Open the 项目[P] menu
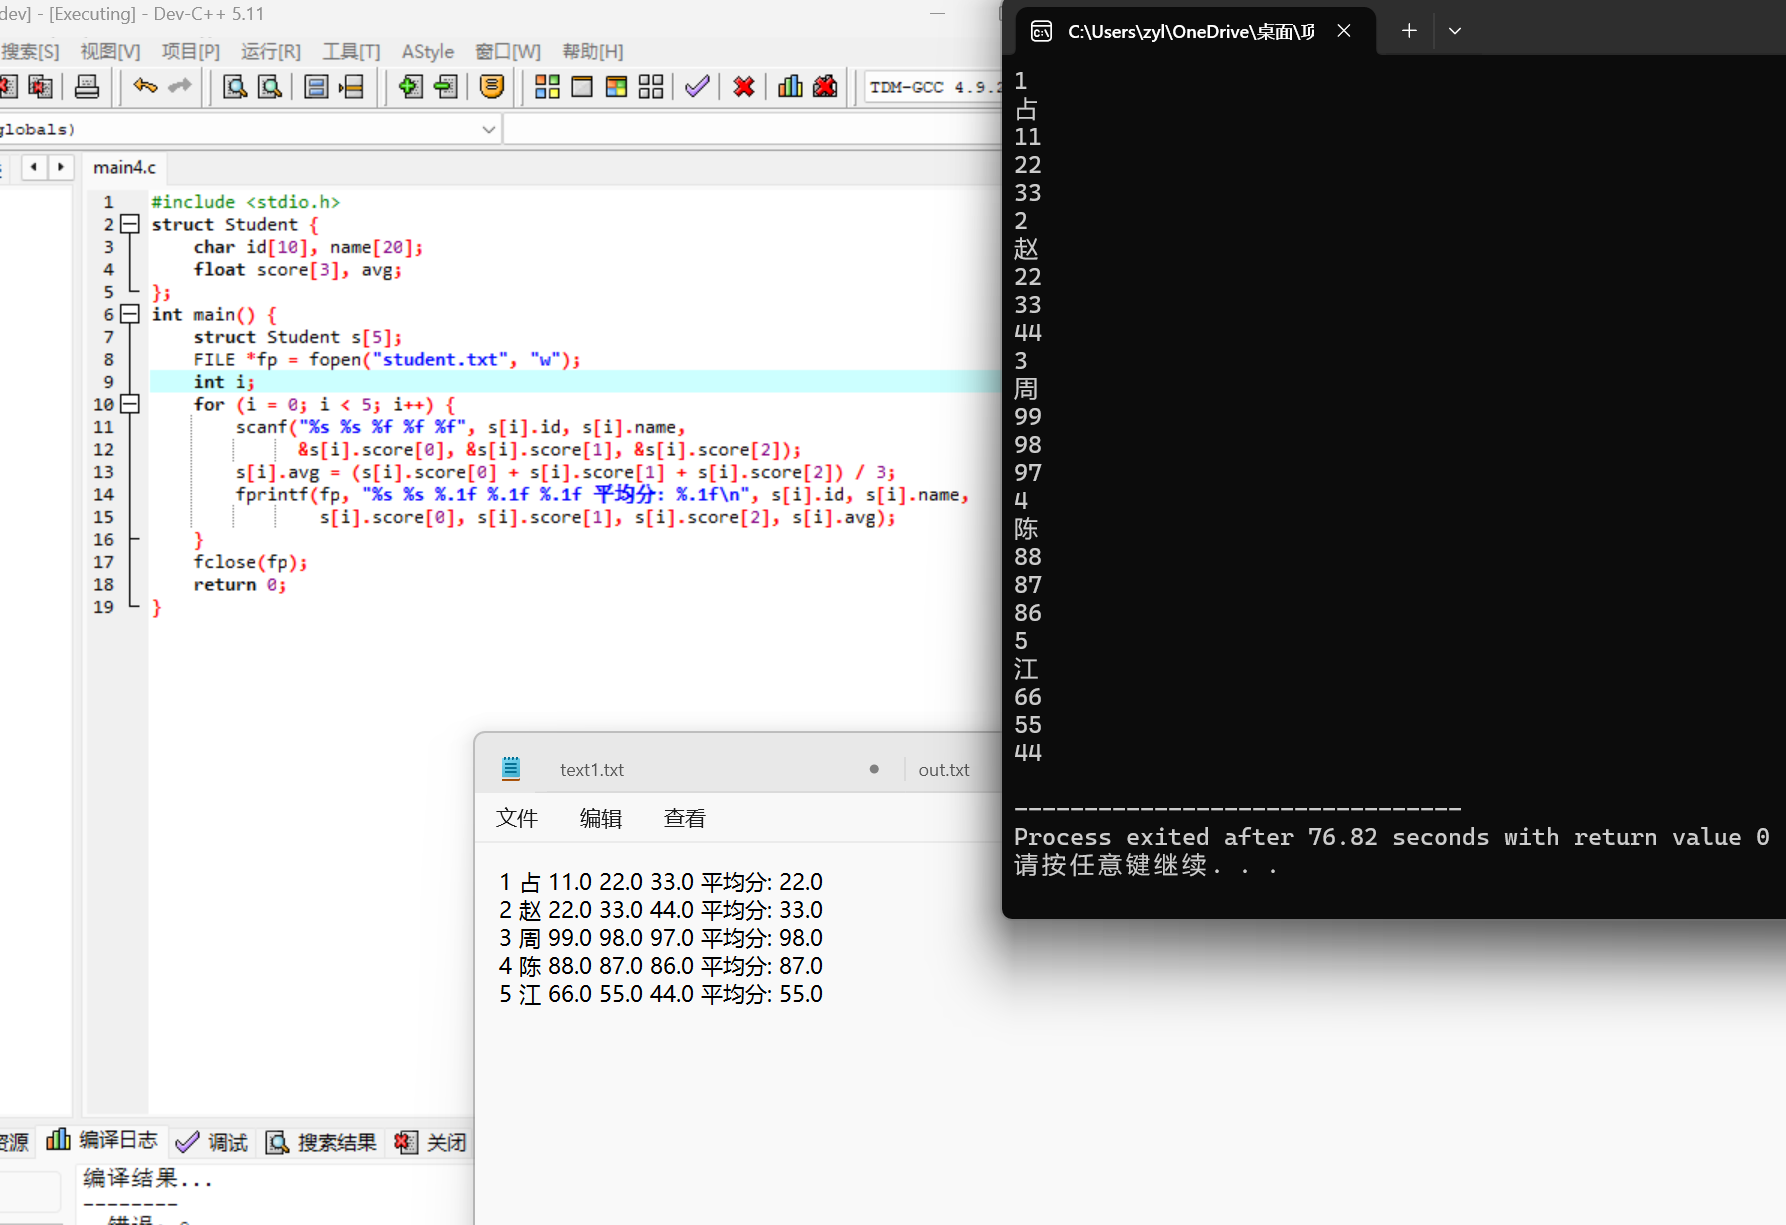The width and height of the screenshot is (1786, 1225). pos(191,52)
